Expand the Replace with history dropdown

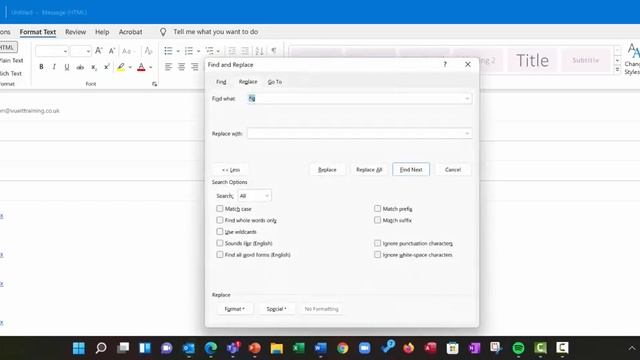pyautogui.click(x=467, y=133)
